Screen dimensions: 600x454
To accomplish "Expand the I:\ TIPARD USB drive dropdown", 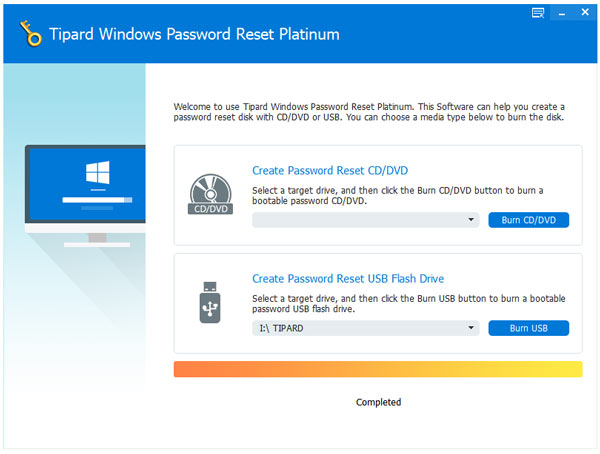I will pos(365,328).
